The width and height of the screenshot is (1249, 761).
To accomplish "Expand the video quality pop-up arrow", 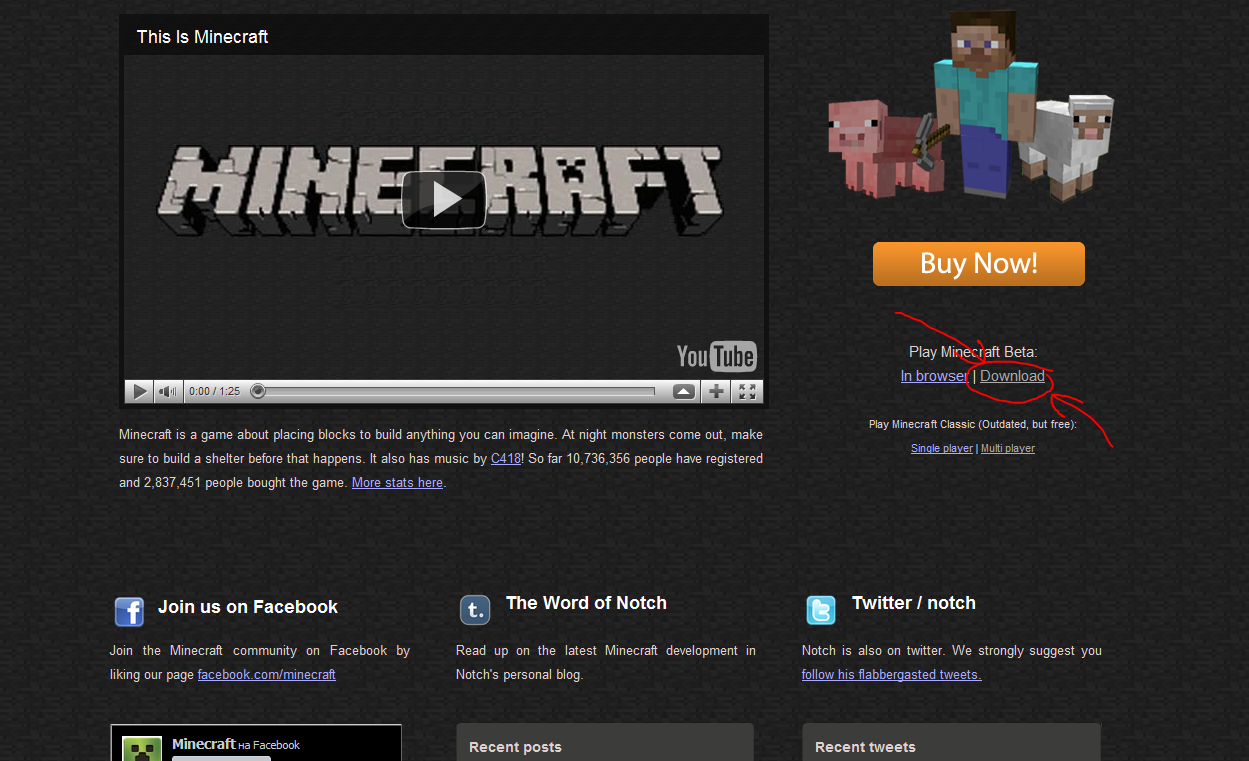I will coord(684,391).
